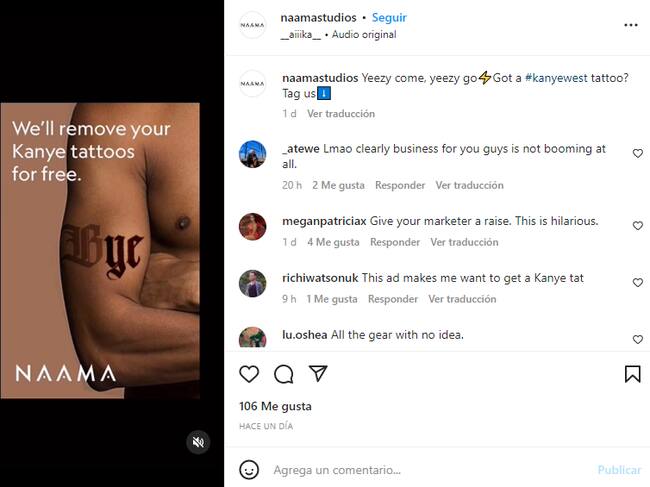
Task: Share post with paper plane icon
Action: (318, 374)
